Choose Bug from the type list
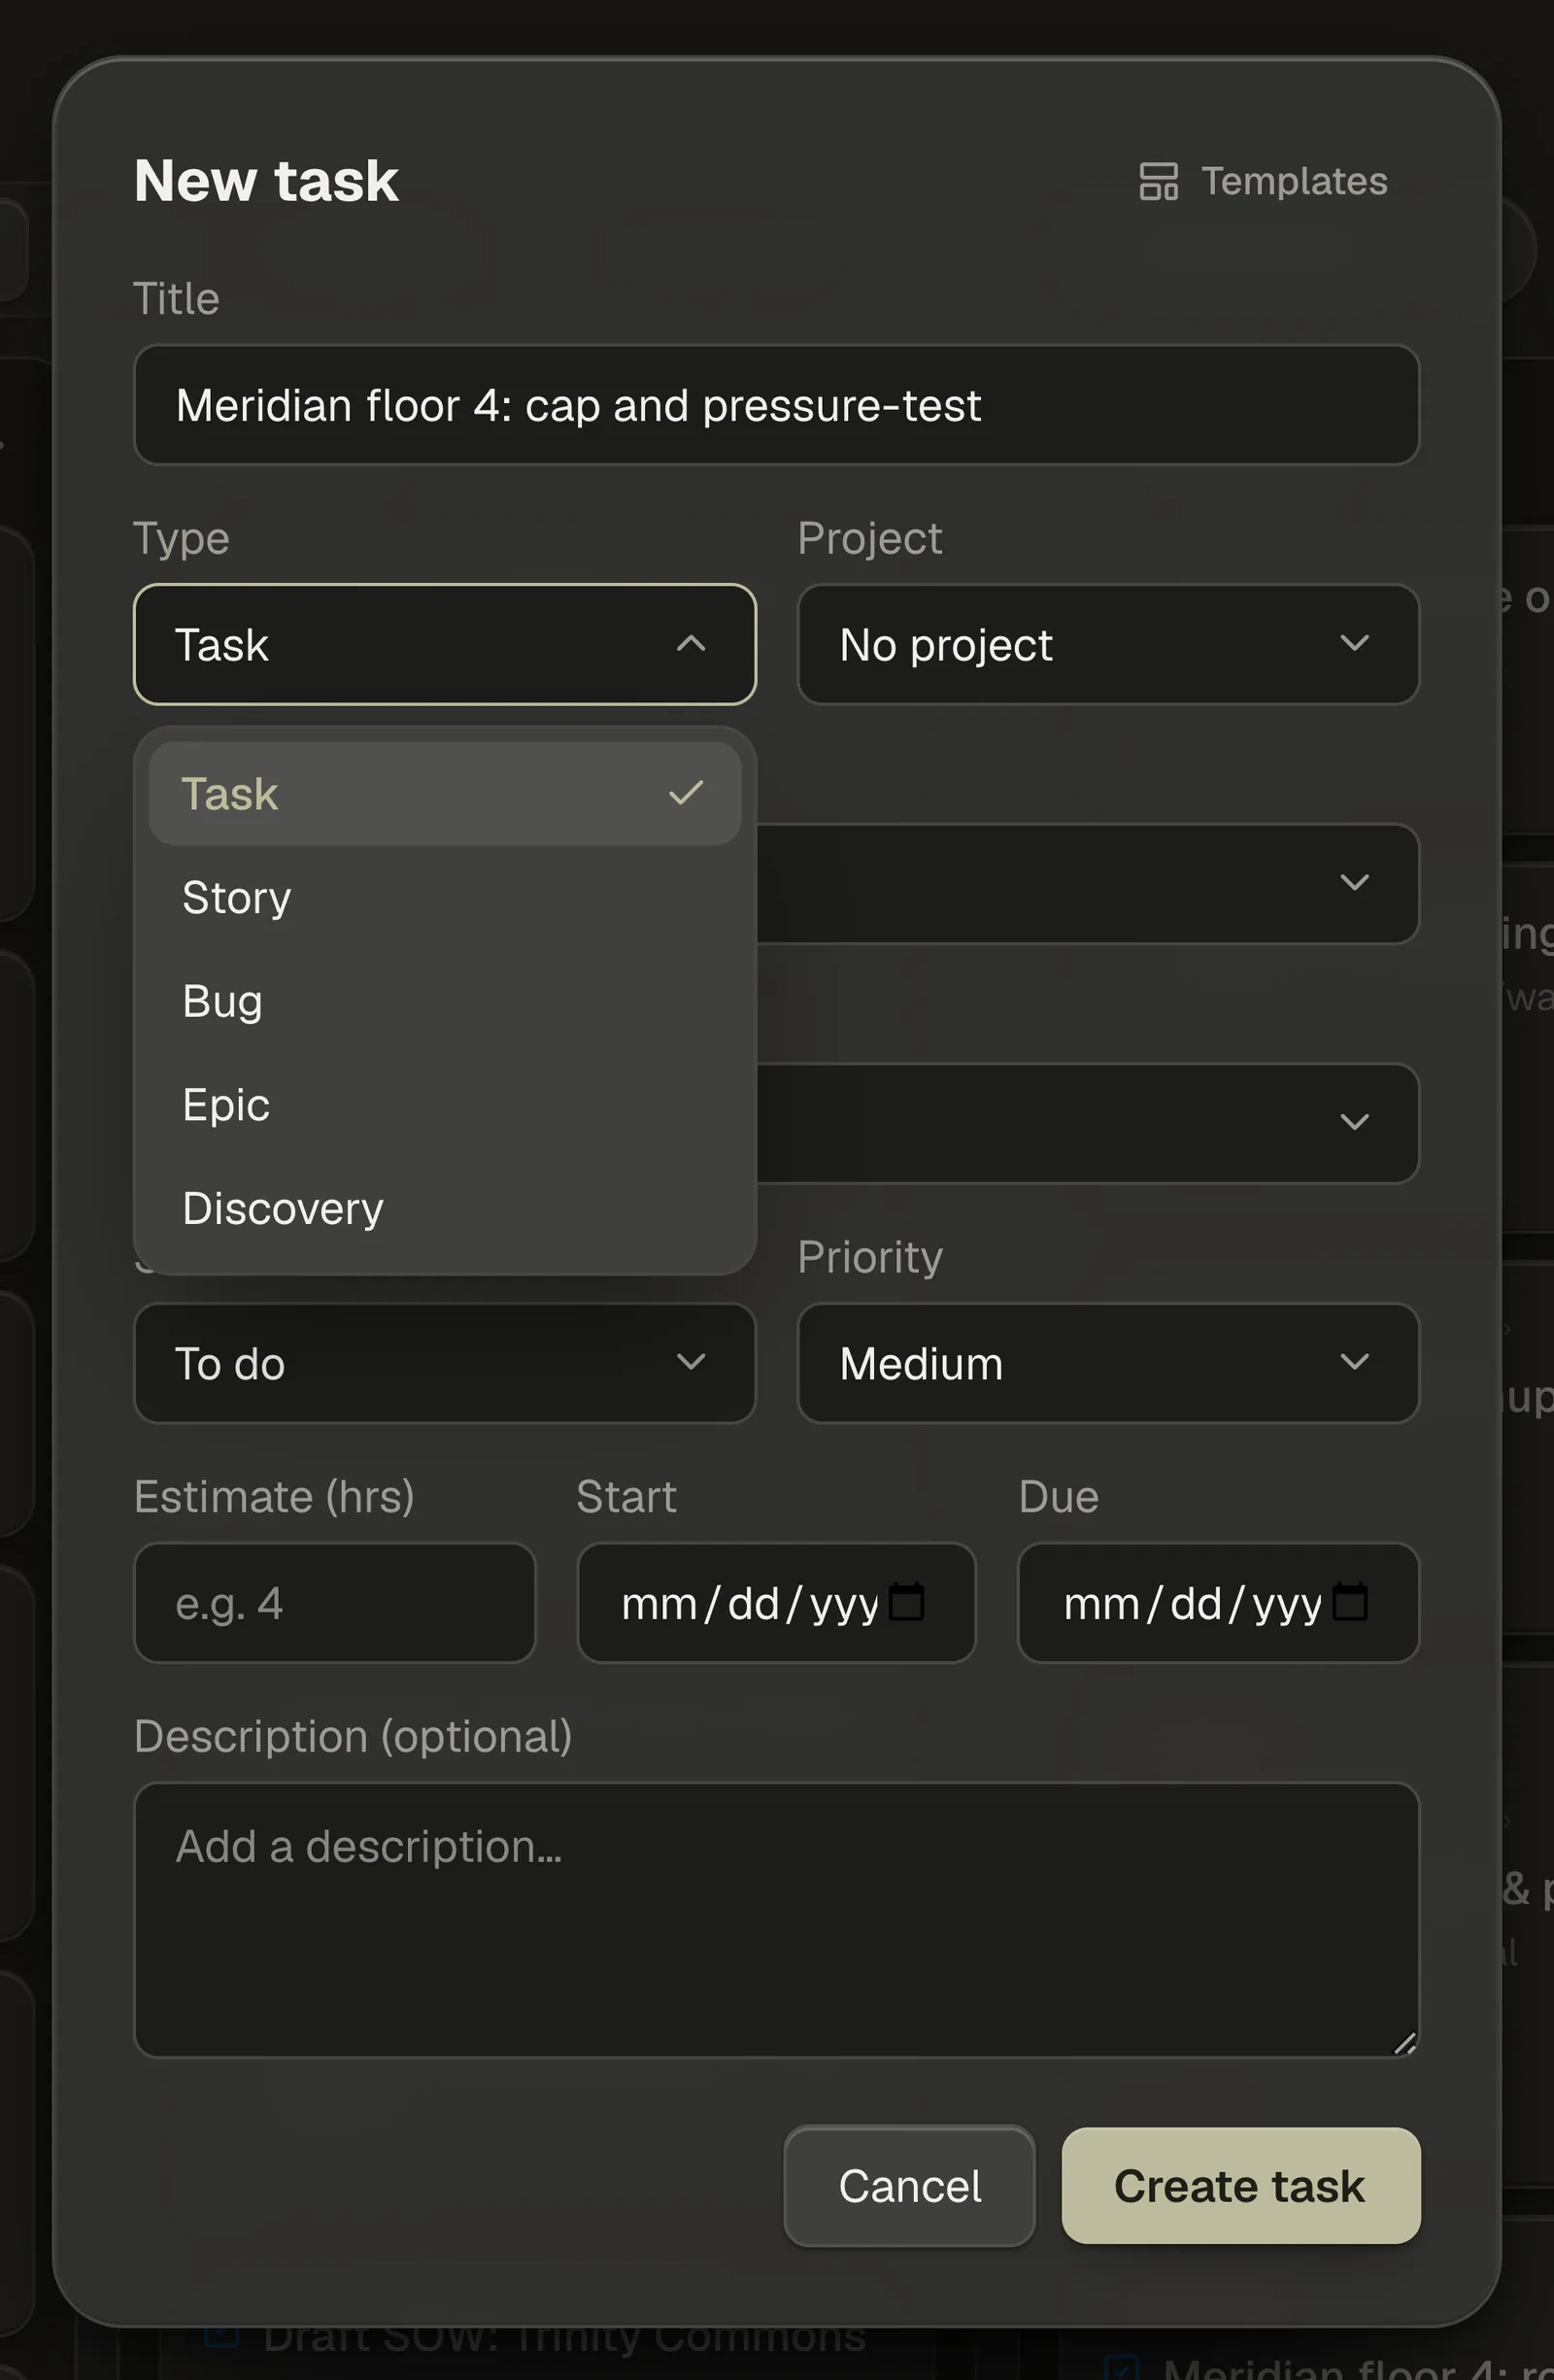The height and width of the screenshot is (2380, 1554). [444, 1000]
